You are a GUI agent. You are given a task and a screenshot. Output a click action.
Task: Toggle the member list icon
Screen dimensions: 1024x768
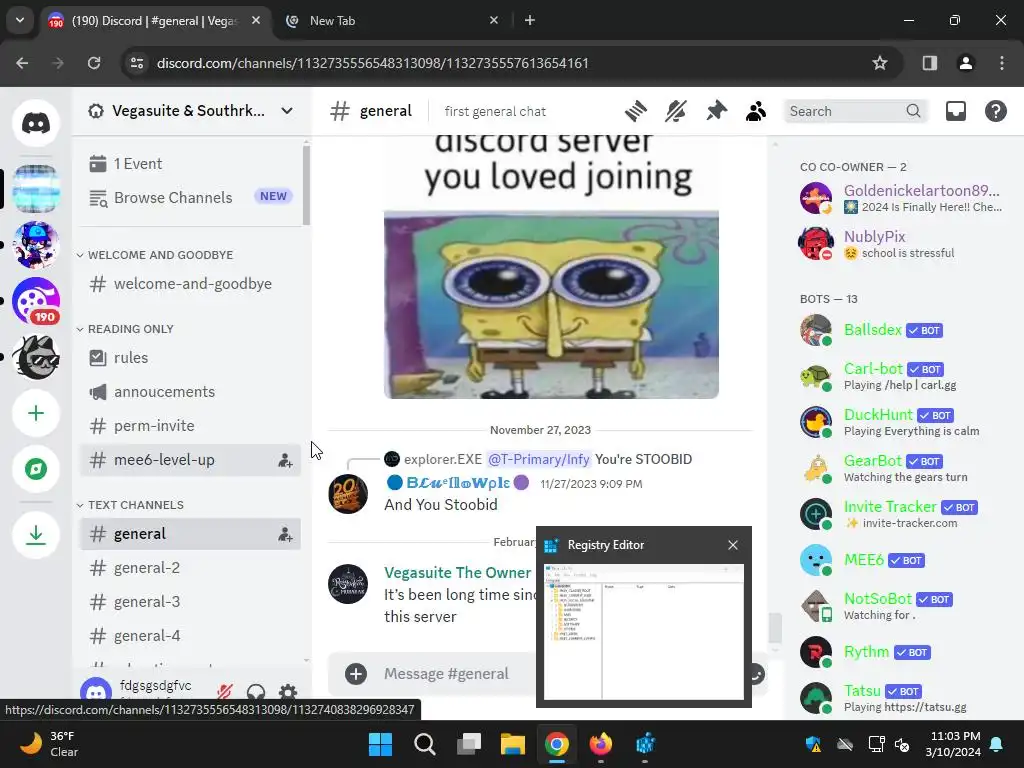coord(756,111)
